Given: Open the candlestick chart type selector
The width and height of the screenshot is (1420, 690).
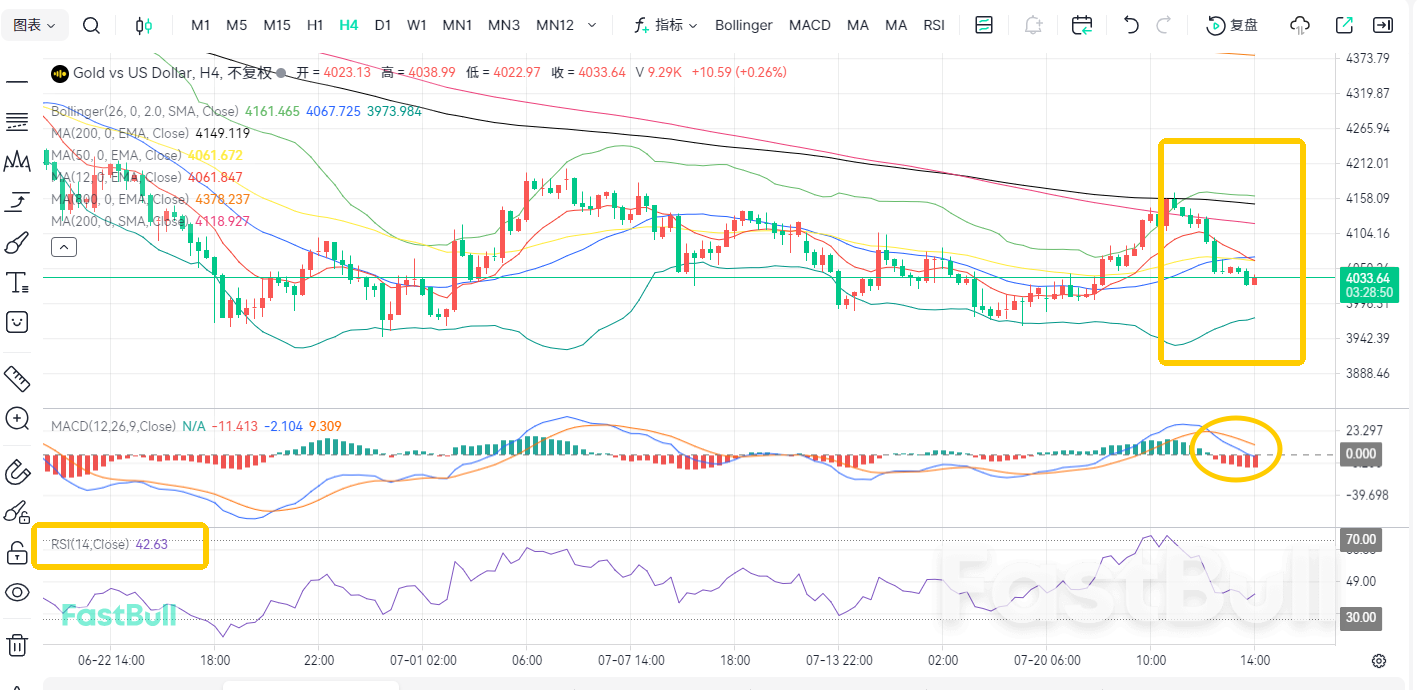Looking at the screenshot, I should click(x=145, y=25).
